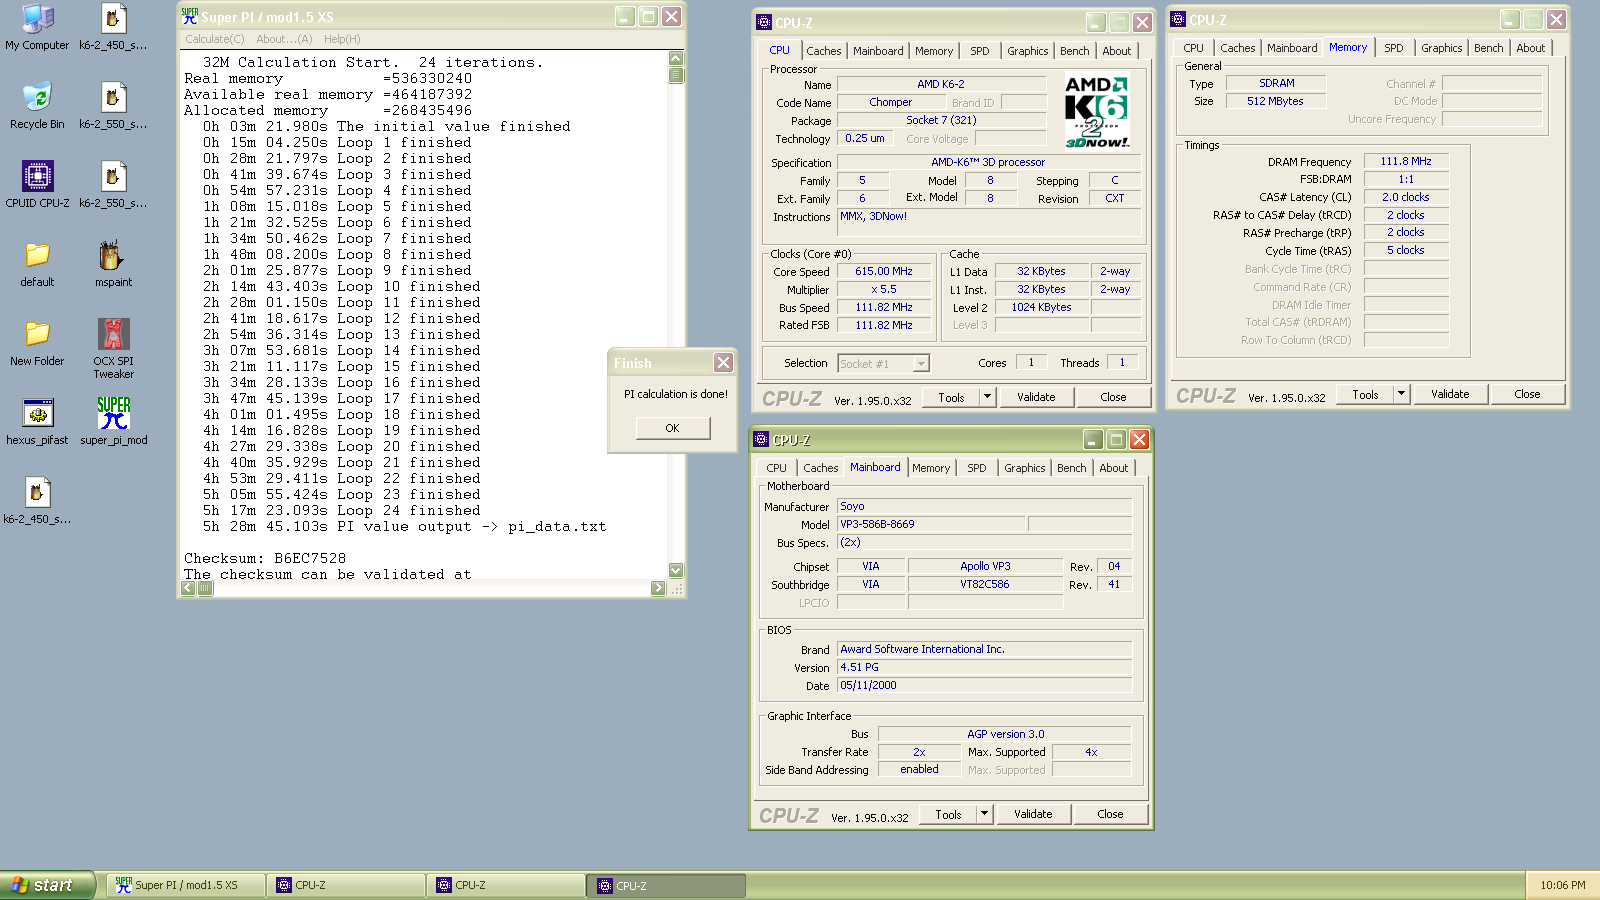The image size is (1600, 900).
Task: Click Close button in CPU-Z CPU window
Action: coord(1113,397)
